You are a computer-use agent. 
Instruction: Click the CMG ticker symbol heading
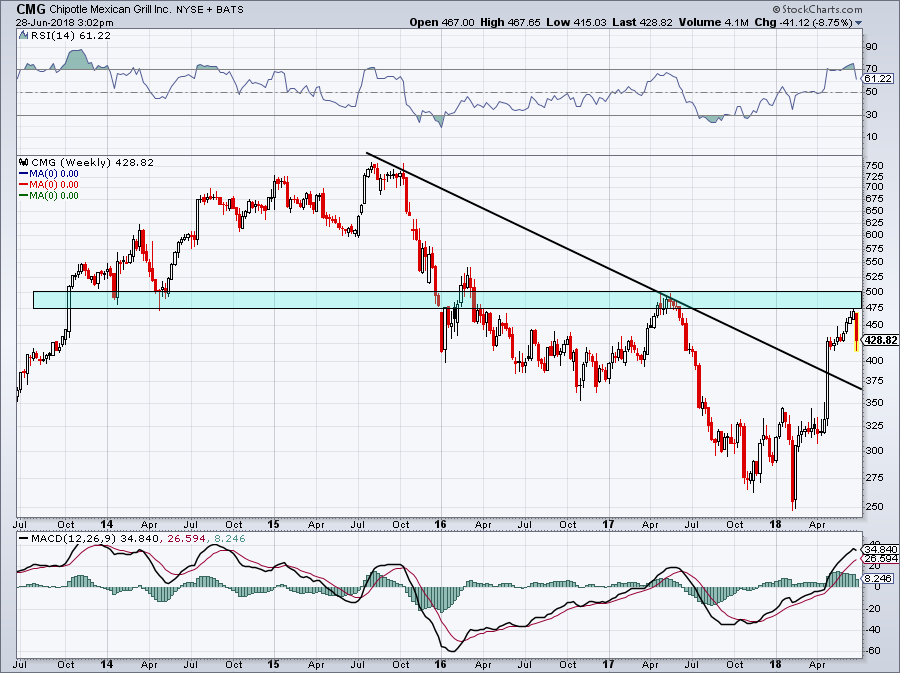click(x=30, y=9)
